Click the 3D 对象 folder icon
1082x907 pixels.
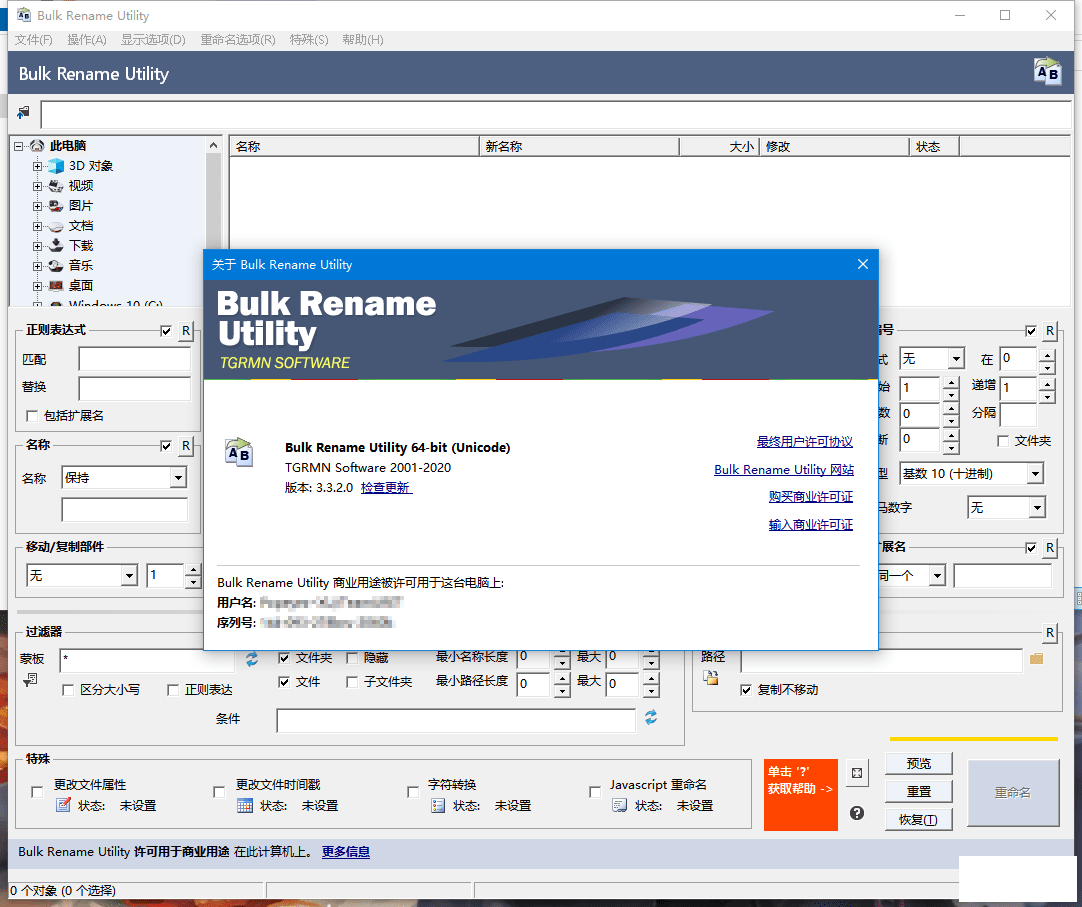coord(56,166)
